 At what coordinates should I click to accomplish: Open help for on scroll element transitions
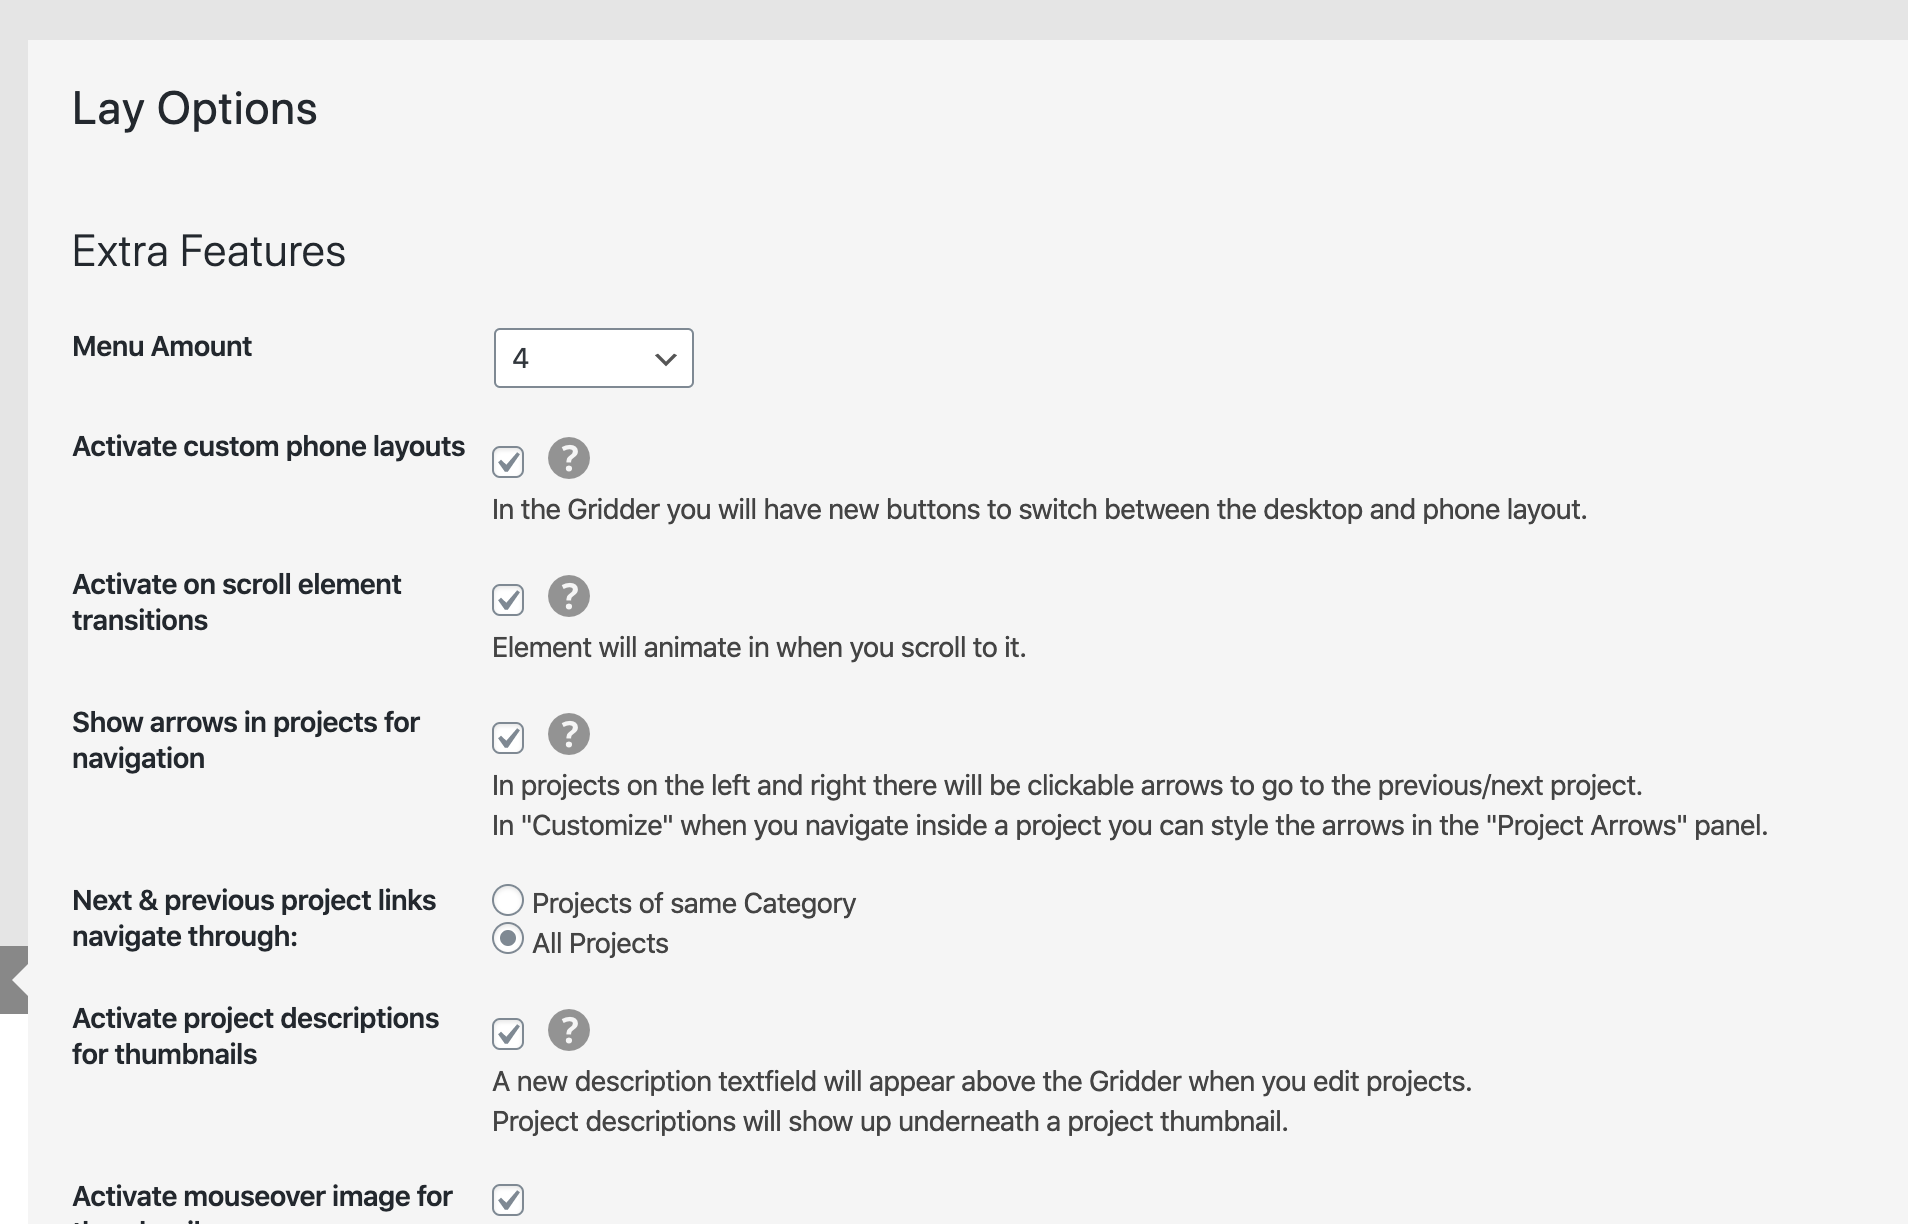click(568, 597)
